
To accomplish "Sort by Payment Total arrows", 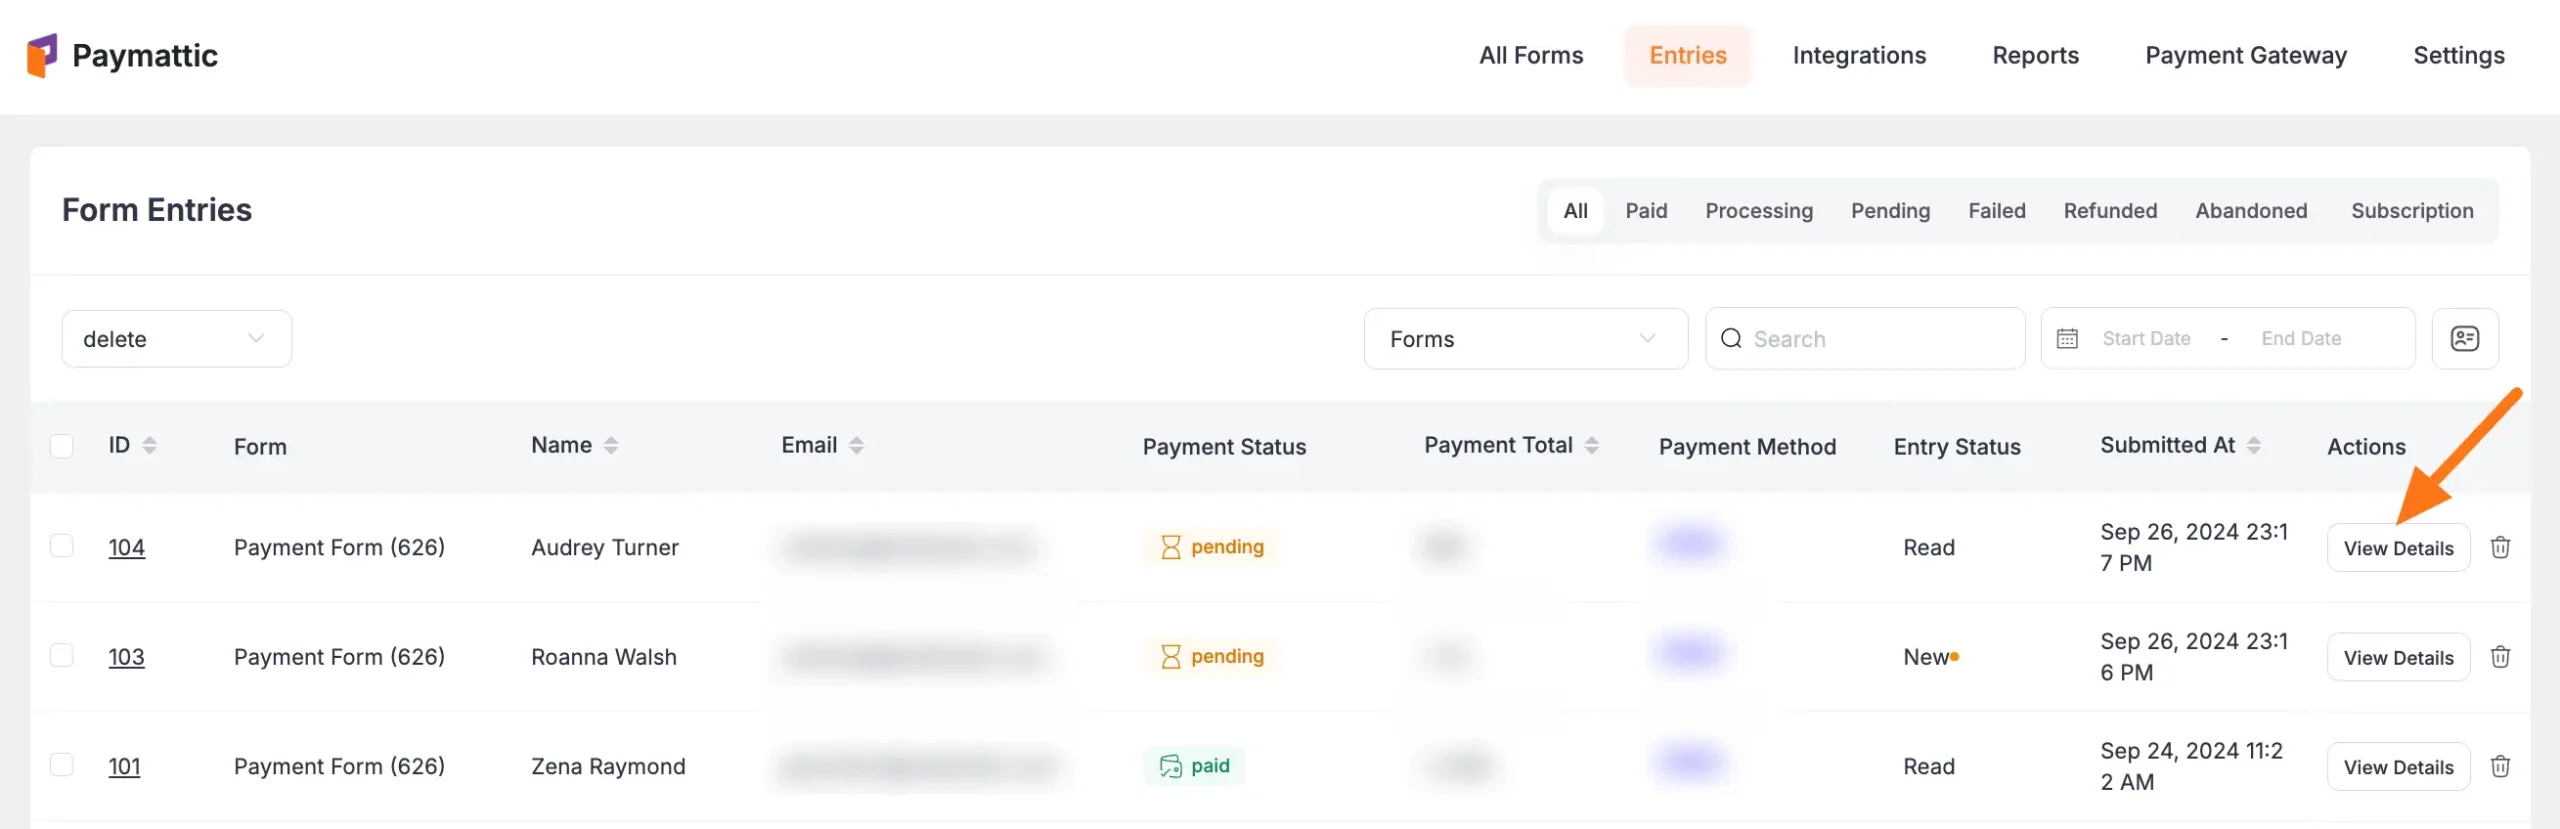I will [1592, 446].
